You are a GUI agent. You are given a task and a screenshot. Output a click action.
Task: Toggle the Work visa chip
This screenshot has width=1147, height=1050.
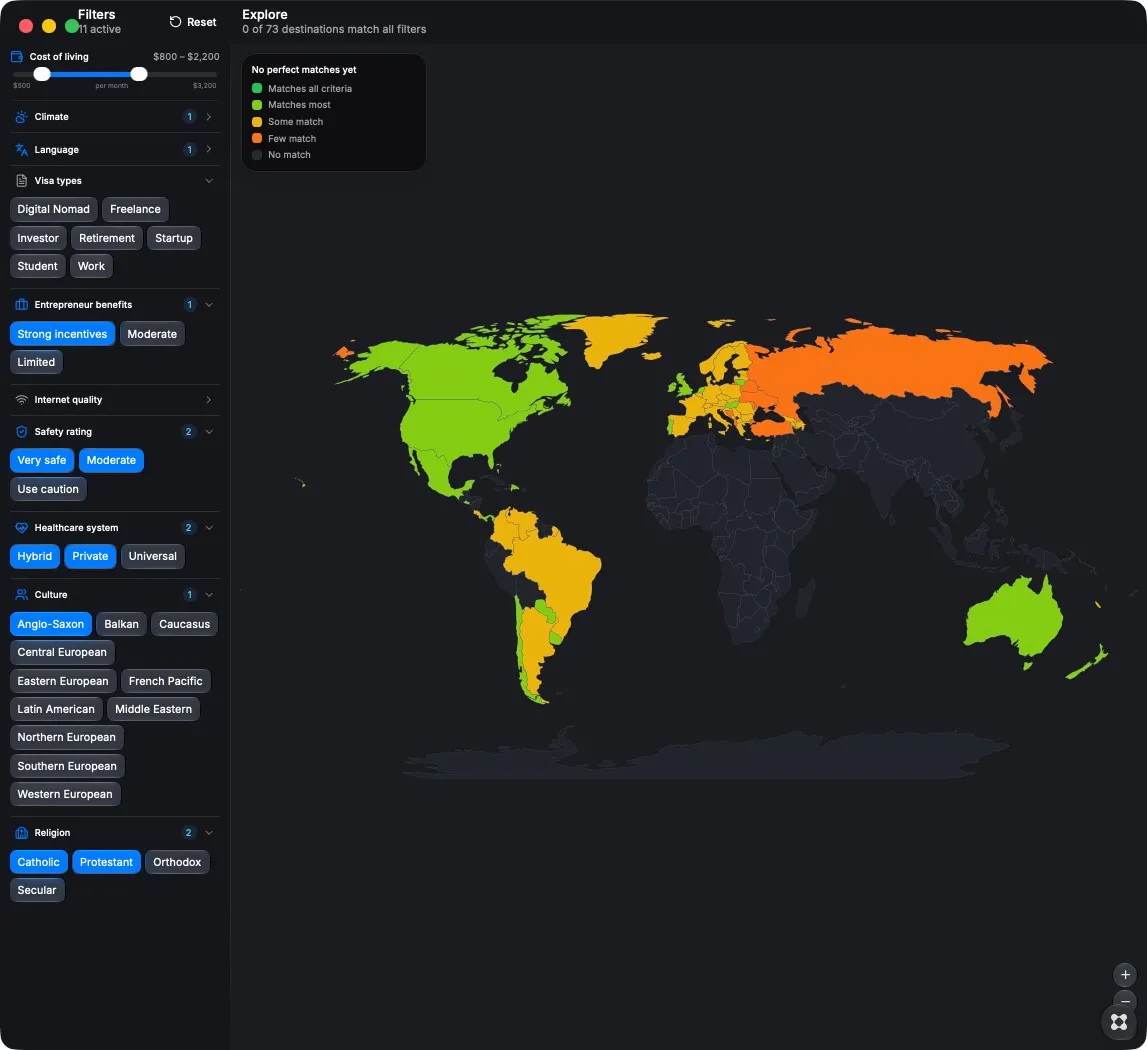pyautogui.click(x=91, y=266)
